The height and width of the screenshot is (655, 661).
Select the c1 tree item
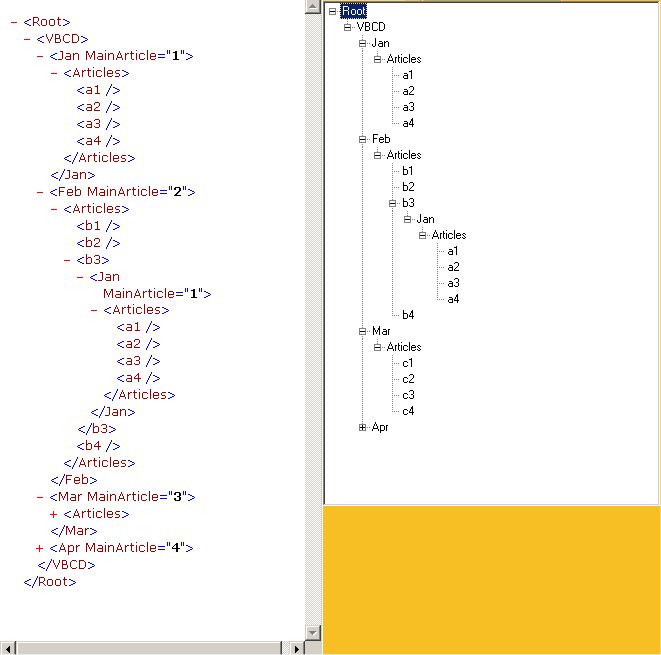tap(408, 363)
